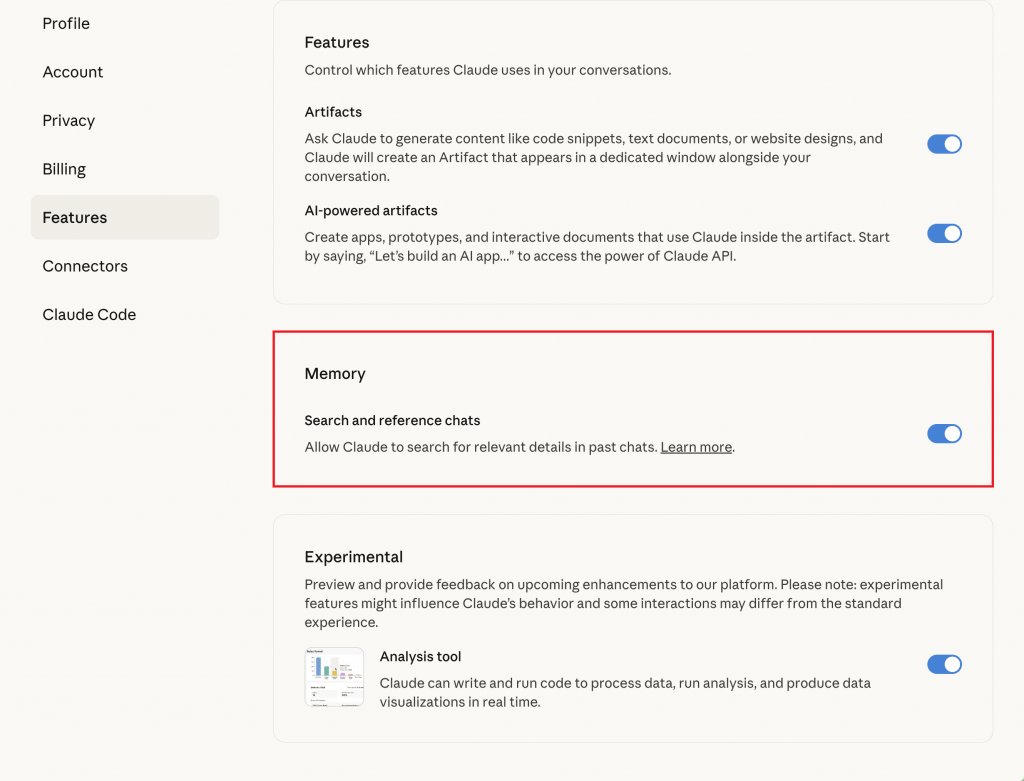Click the Artifacts option title
Image resolution: width=1024 pixels, height=781 pixels.
(333, 112)
